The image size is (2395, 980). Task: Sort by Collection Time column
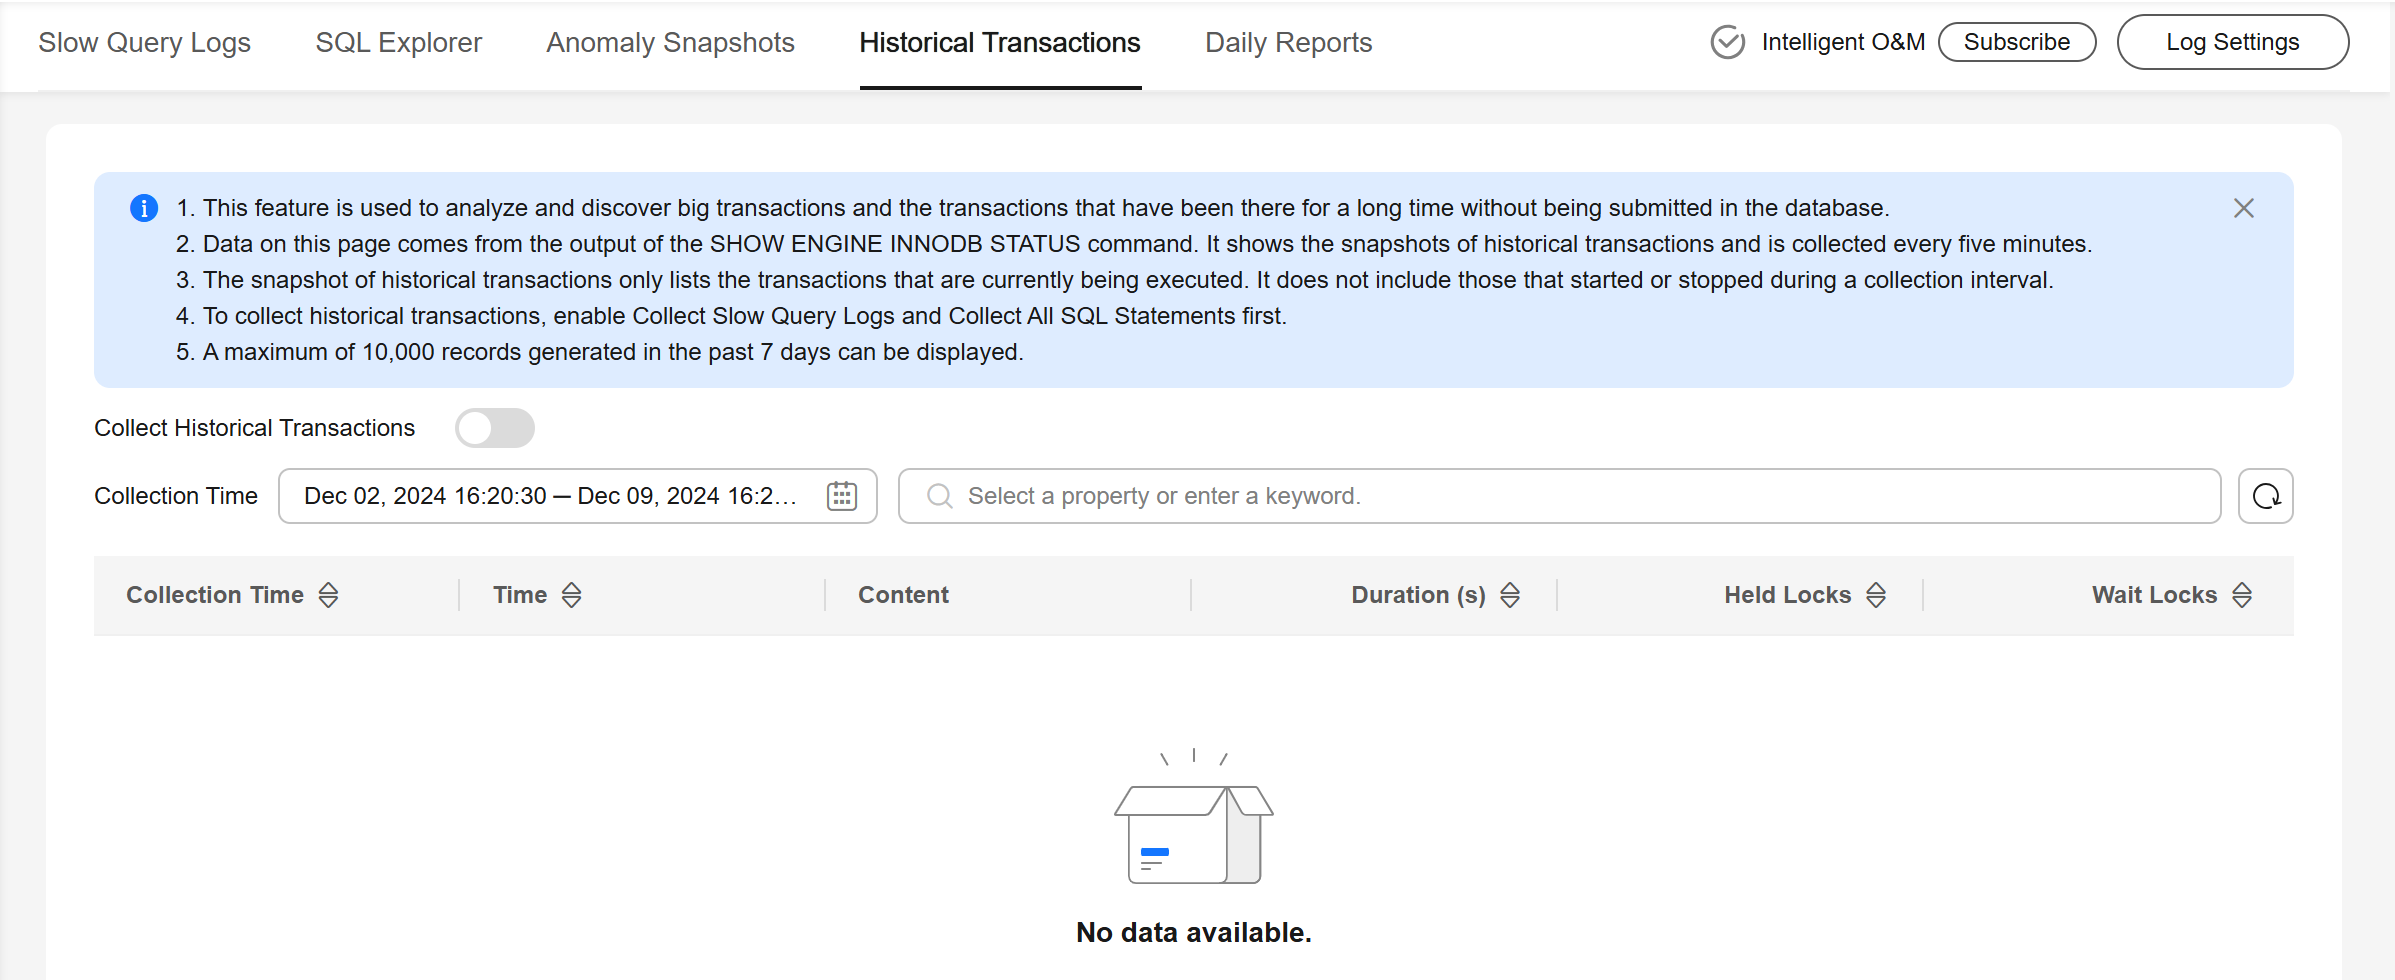click(x=328, y=595)
